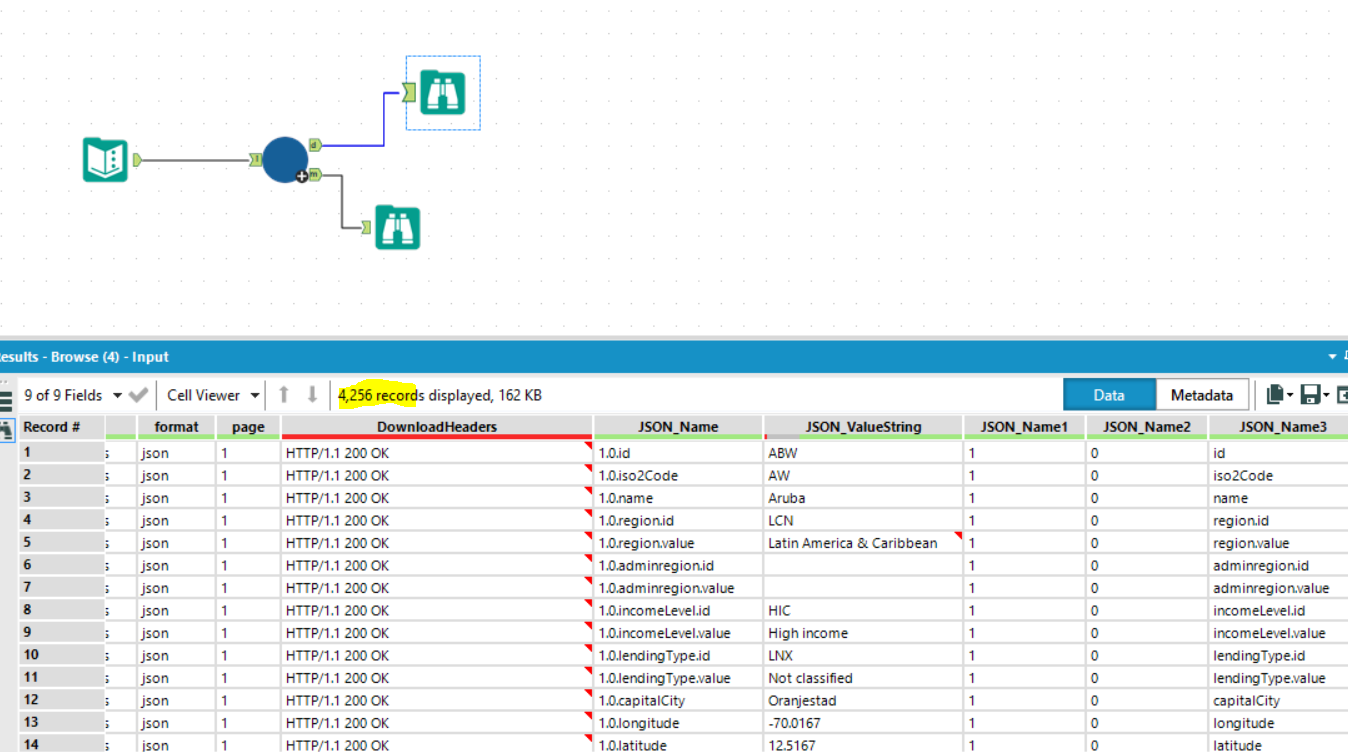Switch to the Data tab
Viewport: 1348px width, 752px height.
tap(1109, 395)
